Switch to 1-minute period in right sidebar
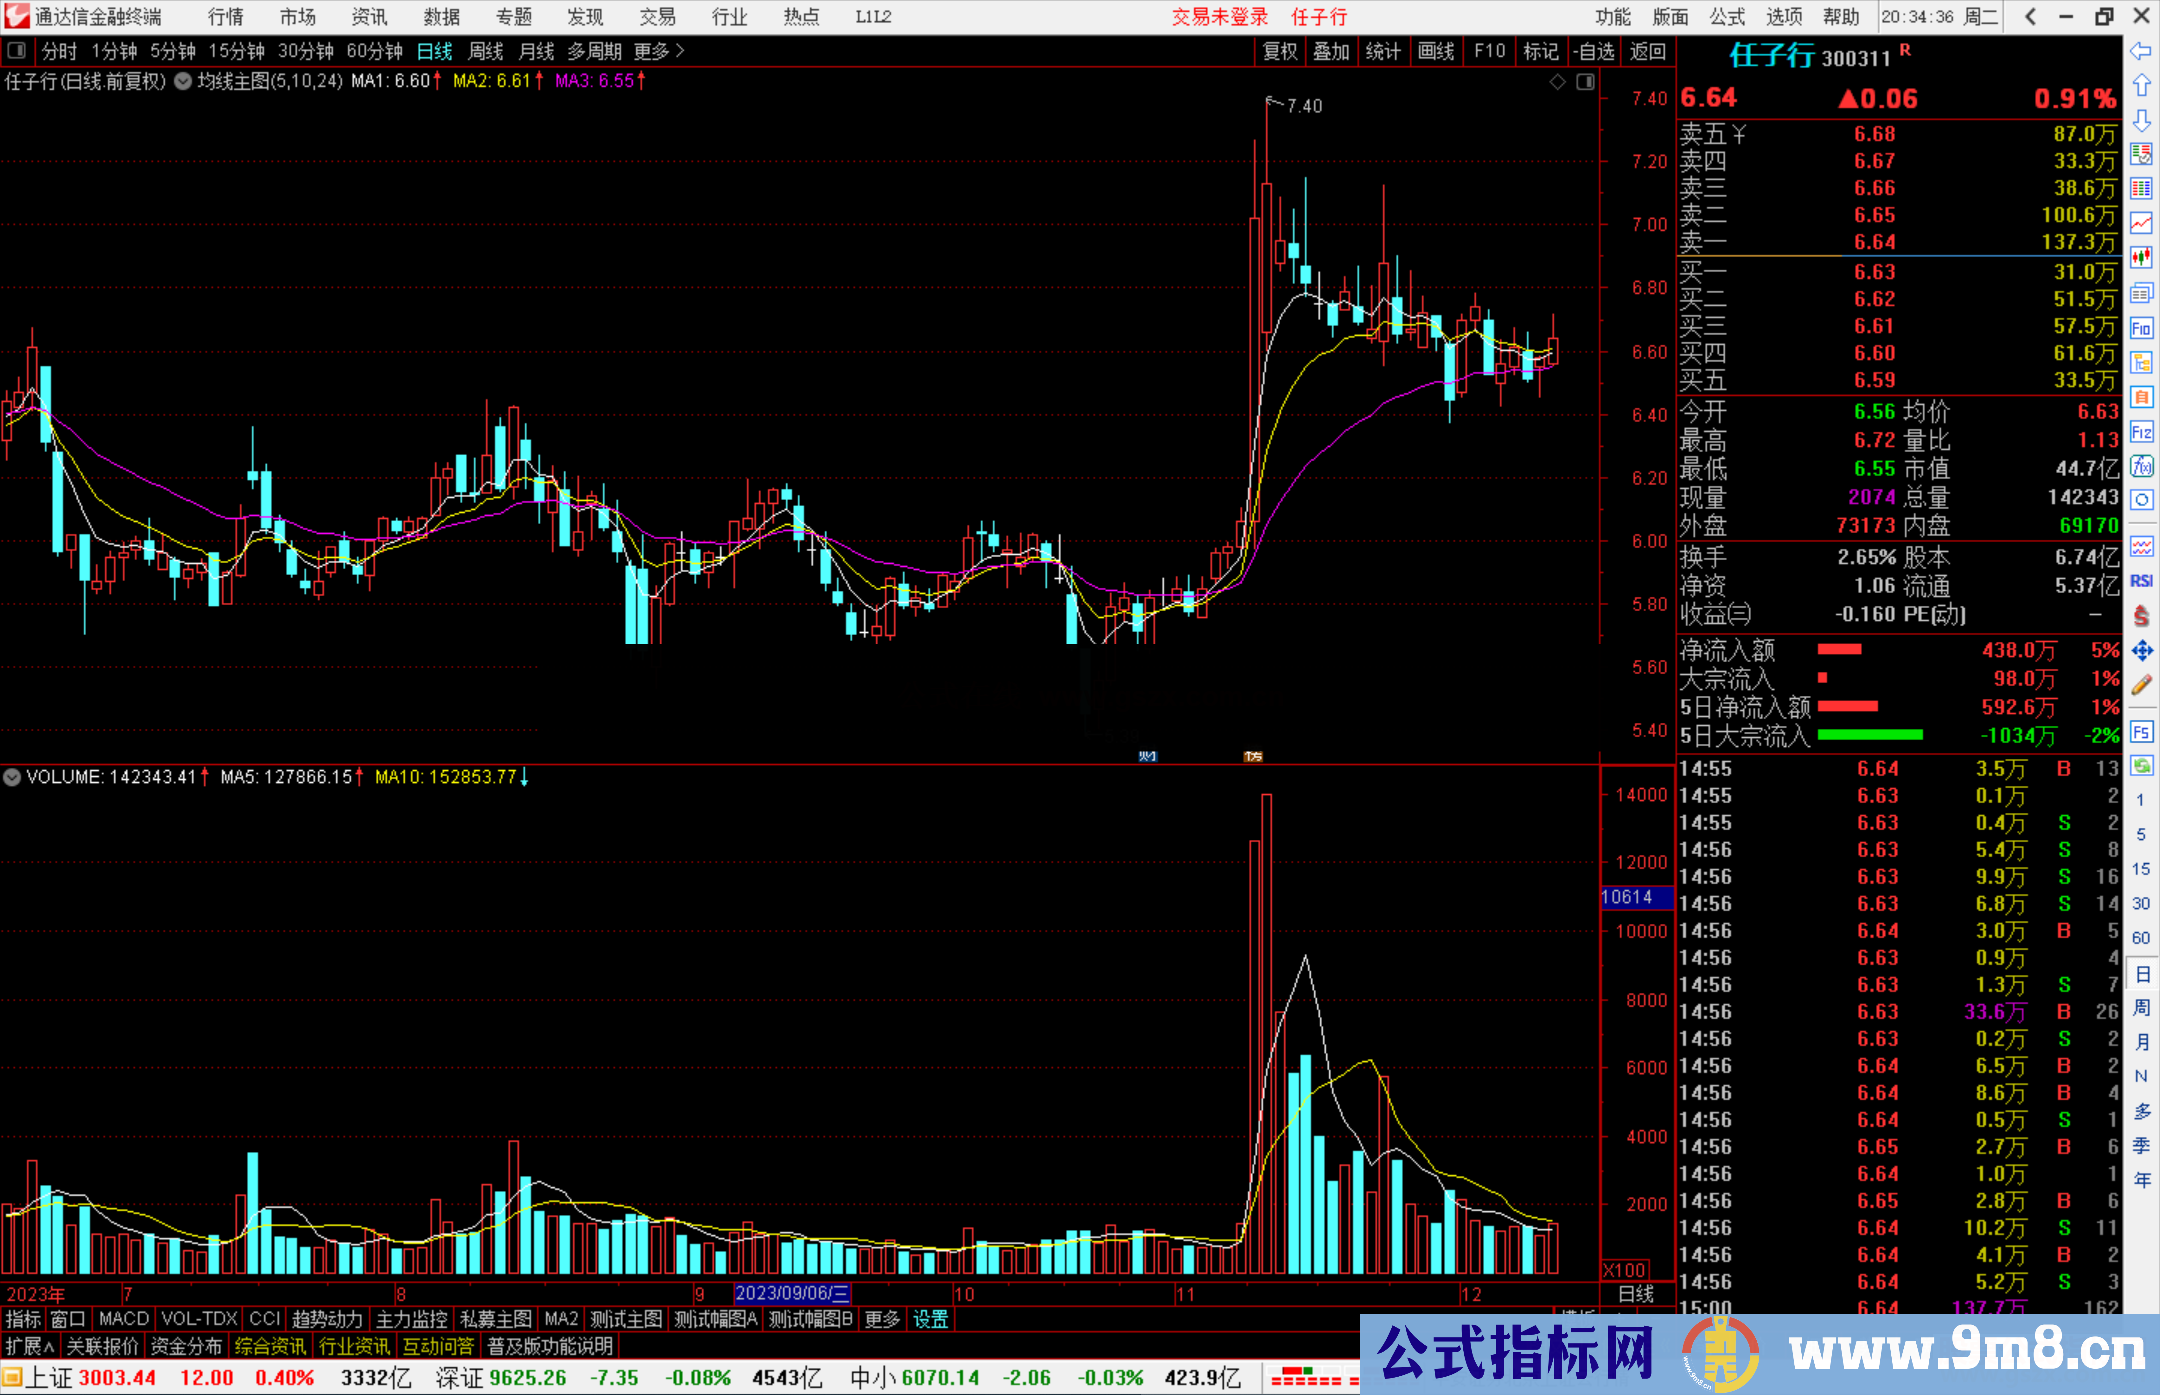Viewport: 2160px width, 1395px height. coord(2141,800)
